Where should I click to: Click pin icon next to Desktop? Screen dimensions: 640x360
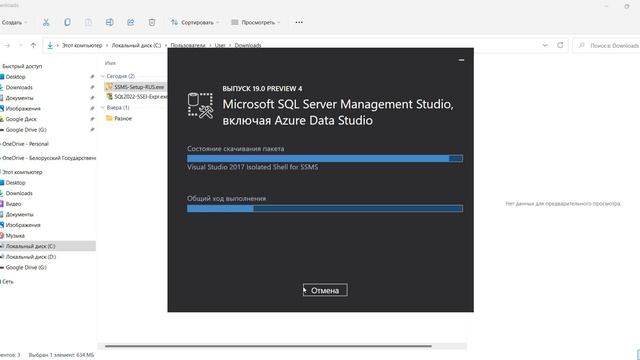[x=92, y=77]
